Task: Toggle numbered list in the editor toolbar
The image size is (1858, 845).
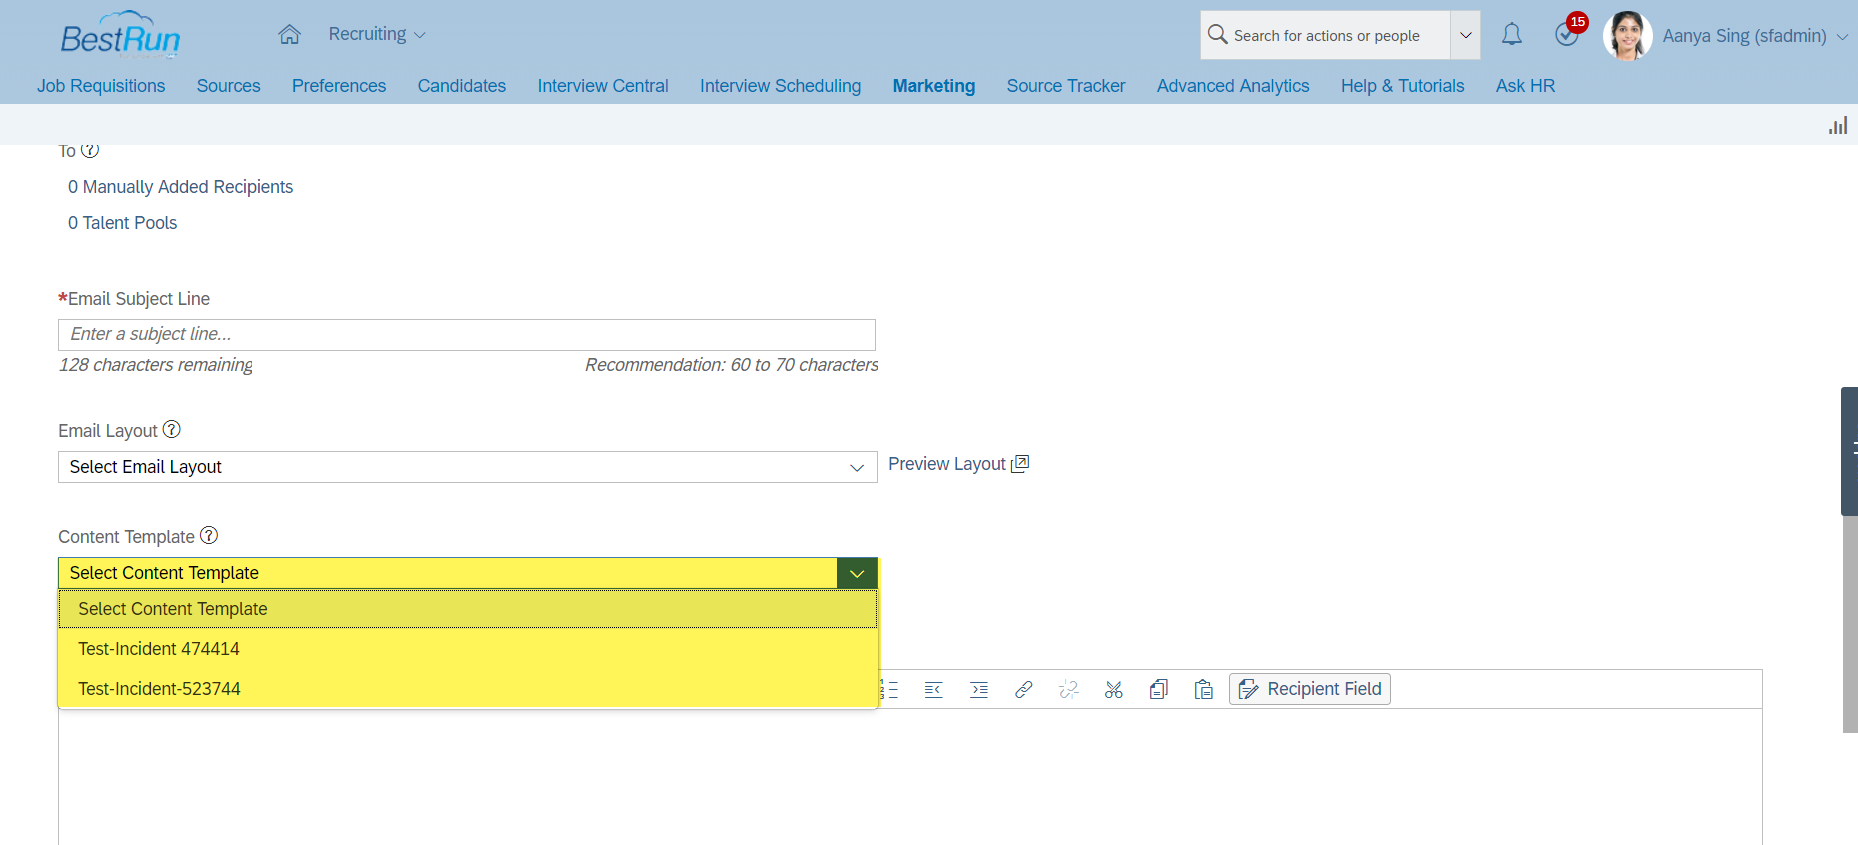Action: pyautogui.click(x=889, y=690)
